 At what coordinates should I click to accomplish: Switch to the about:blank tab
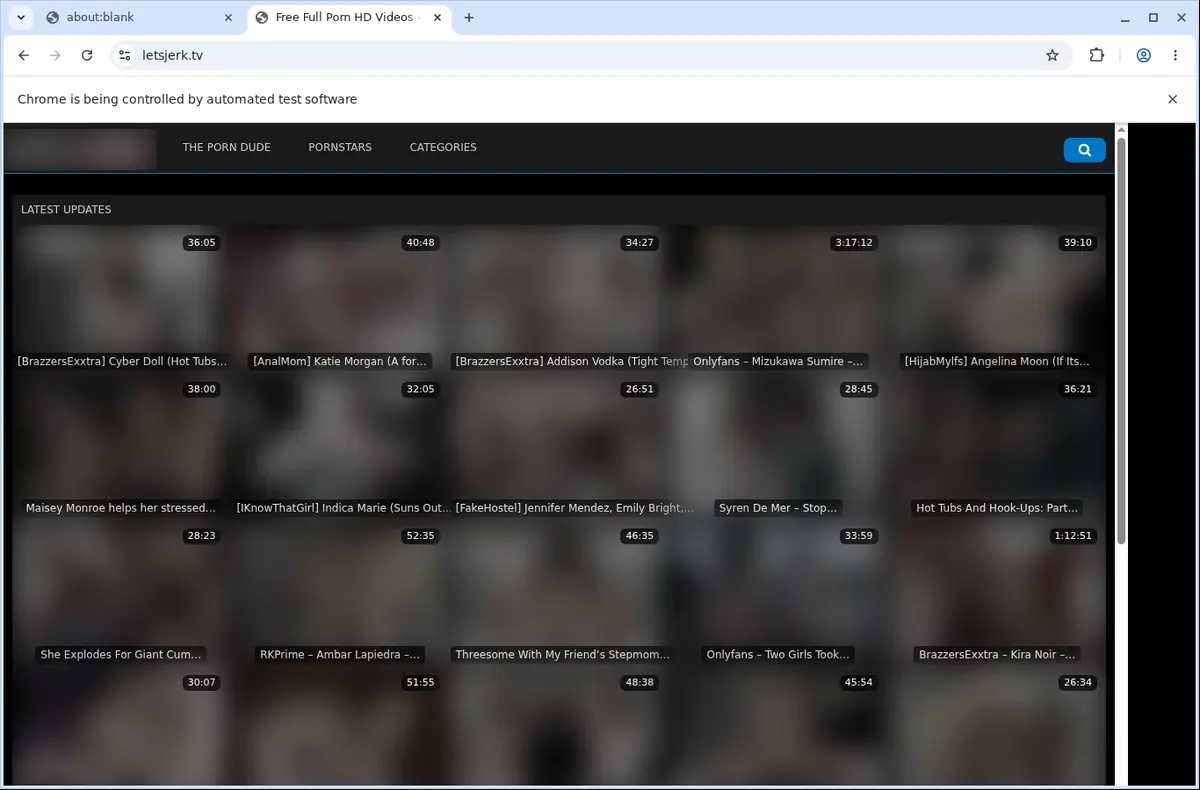[140, 18]
